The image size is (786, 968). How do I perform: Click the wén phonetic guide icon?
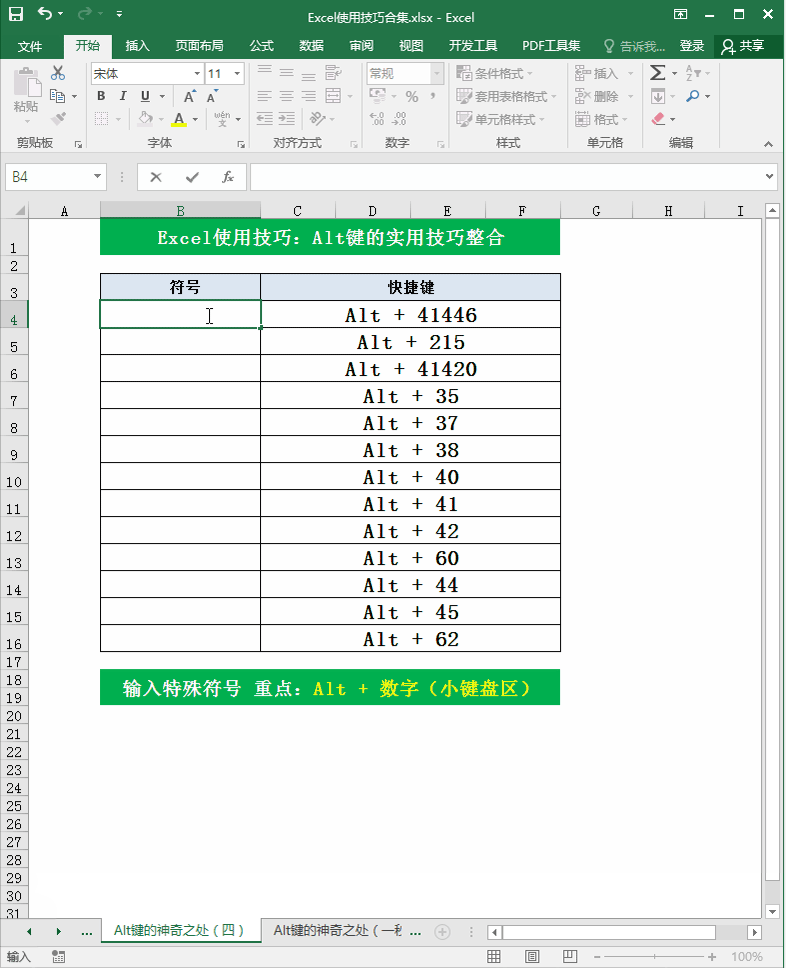[x=222, y=119]
